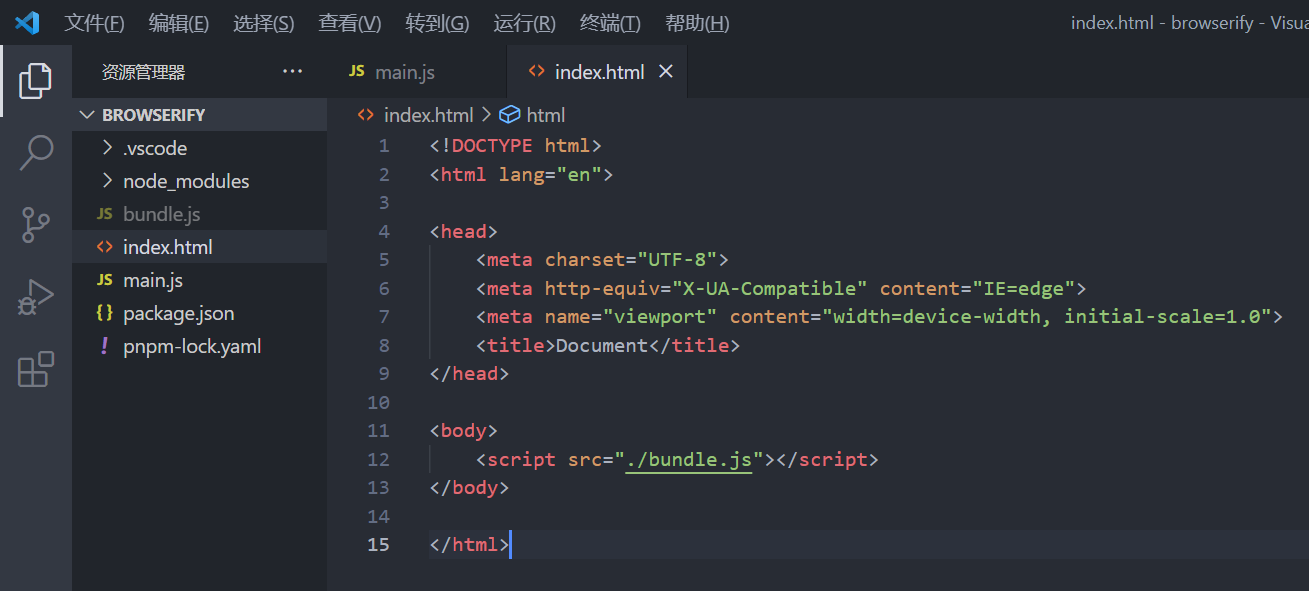Switch to the main.js tab
This screenshot has width=1309, height=591.
pos(404,72)
